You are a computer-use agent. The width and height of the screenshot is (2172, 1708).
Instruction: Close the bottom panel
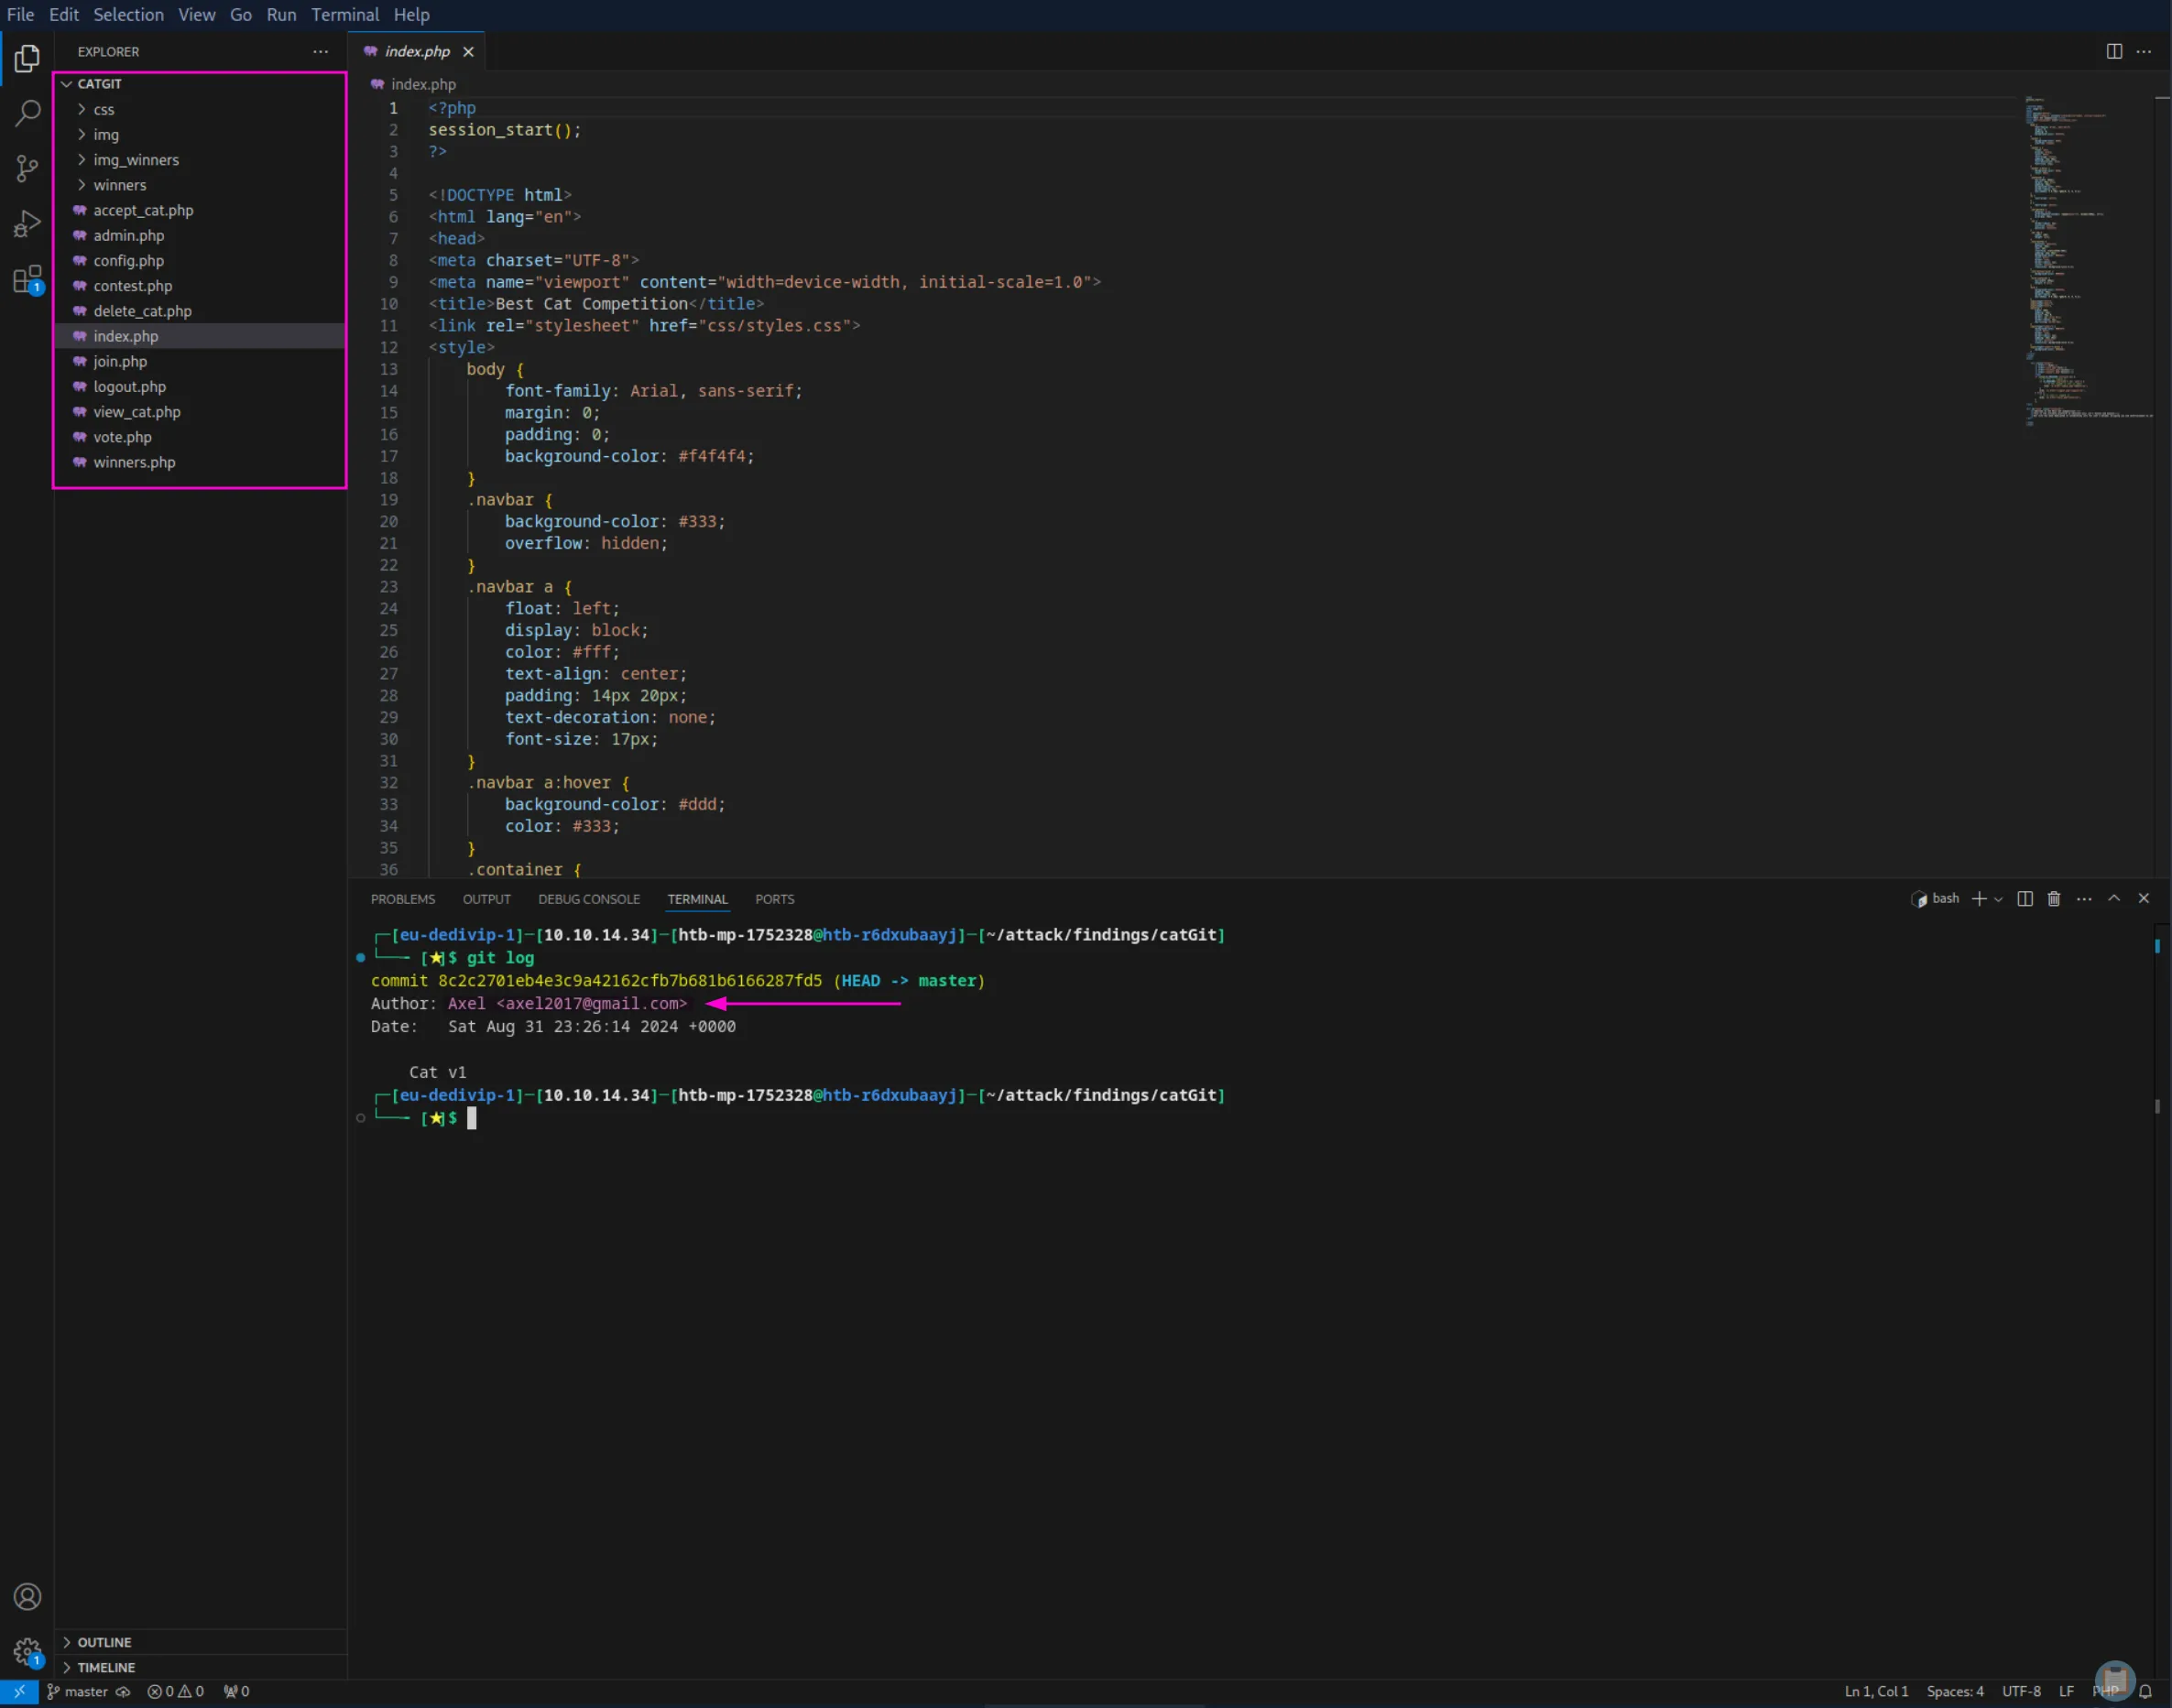click(x=2144, y=899)
